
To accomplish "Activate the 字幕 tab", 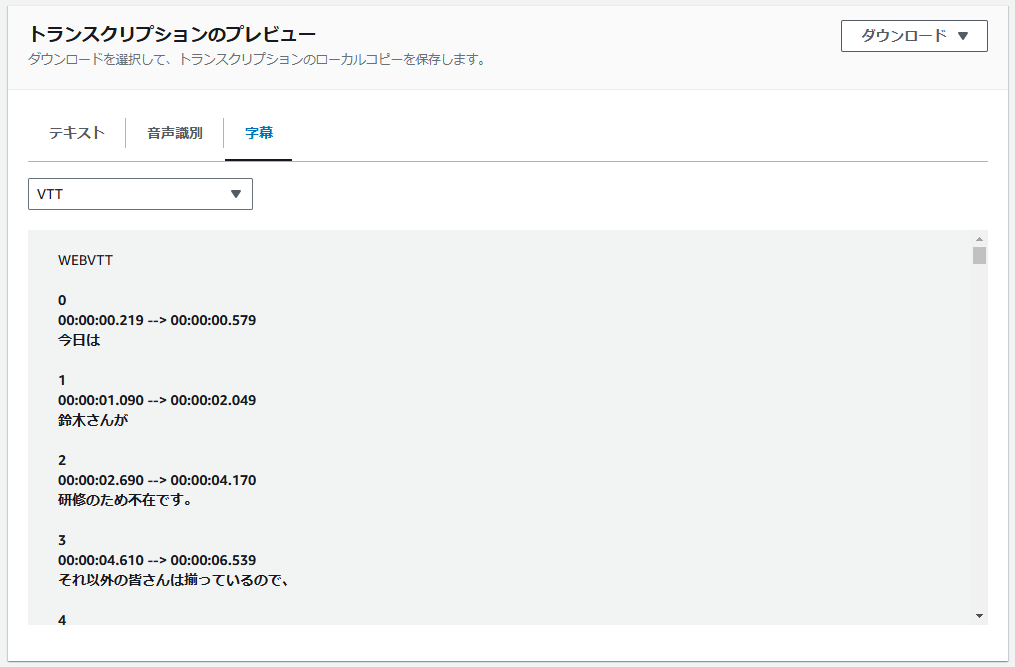I will pos(258,131).
